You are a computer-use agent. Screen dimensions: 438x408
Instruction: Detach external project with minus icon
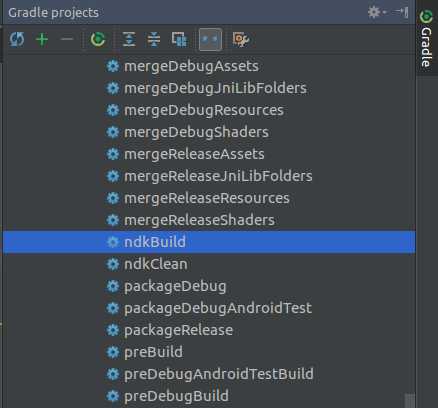click(67, 39)
